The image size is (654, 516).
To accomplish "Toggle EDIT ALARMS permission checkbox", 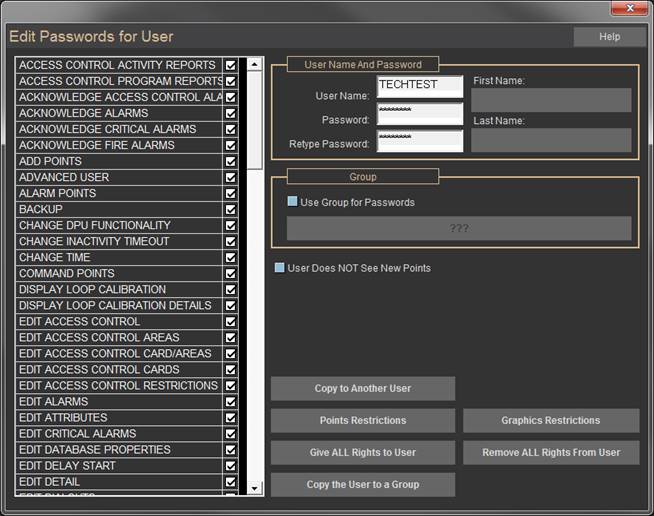I will tap(231, 401).
